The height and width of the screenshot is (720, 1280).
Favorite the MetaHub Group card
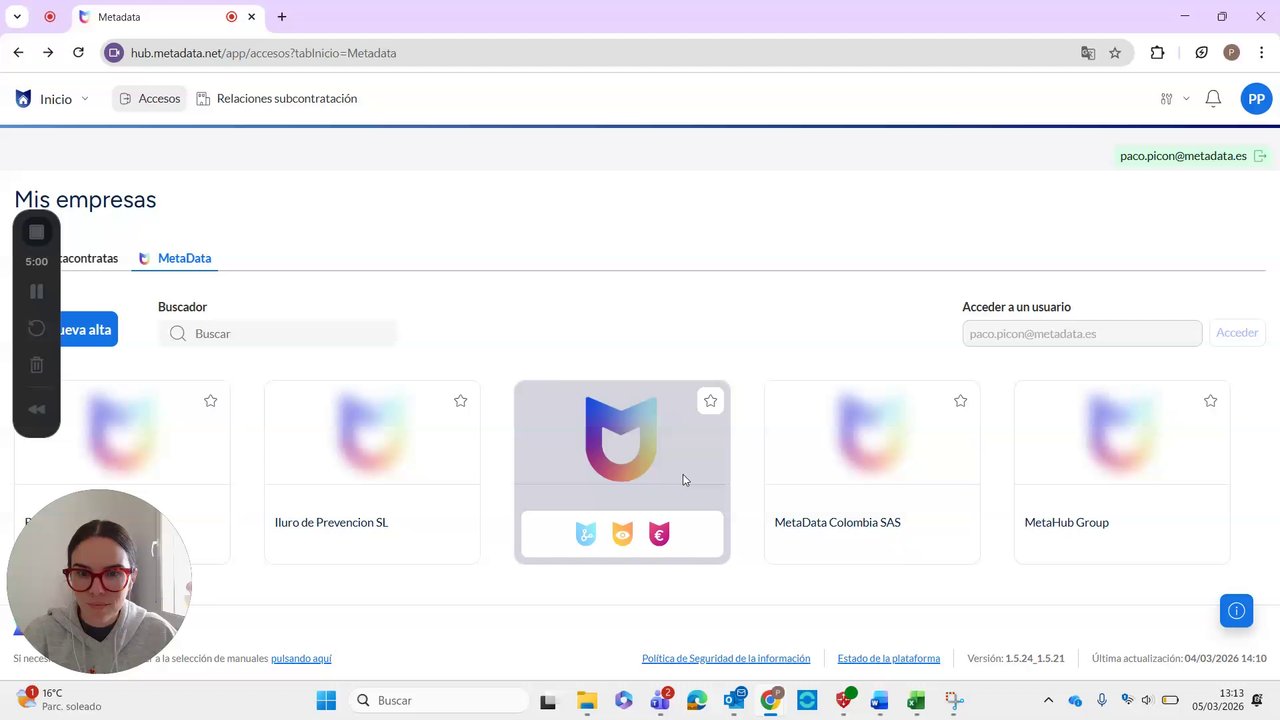coord(1210,401)
